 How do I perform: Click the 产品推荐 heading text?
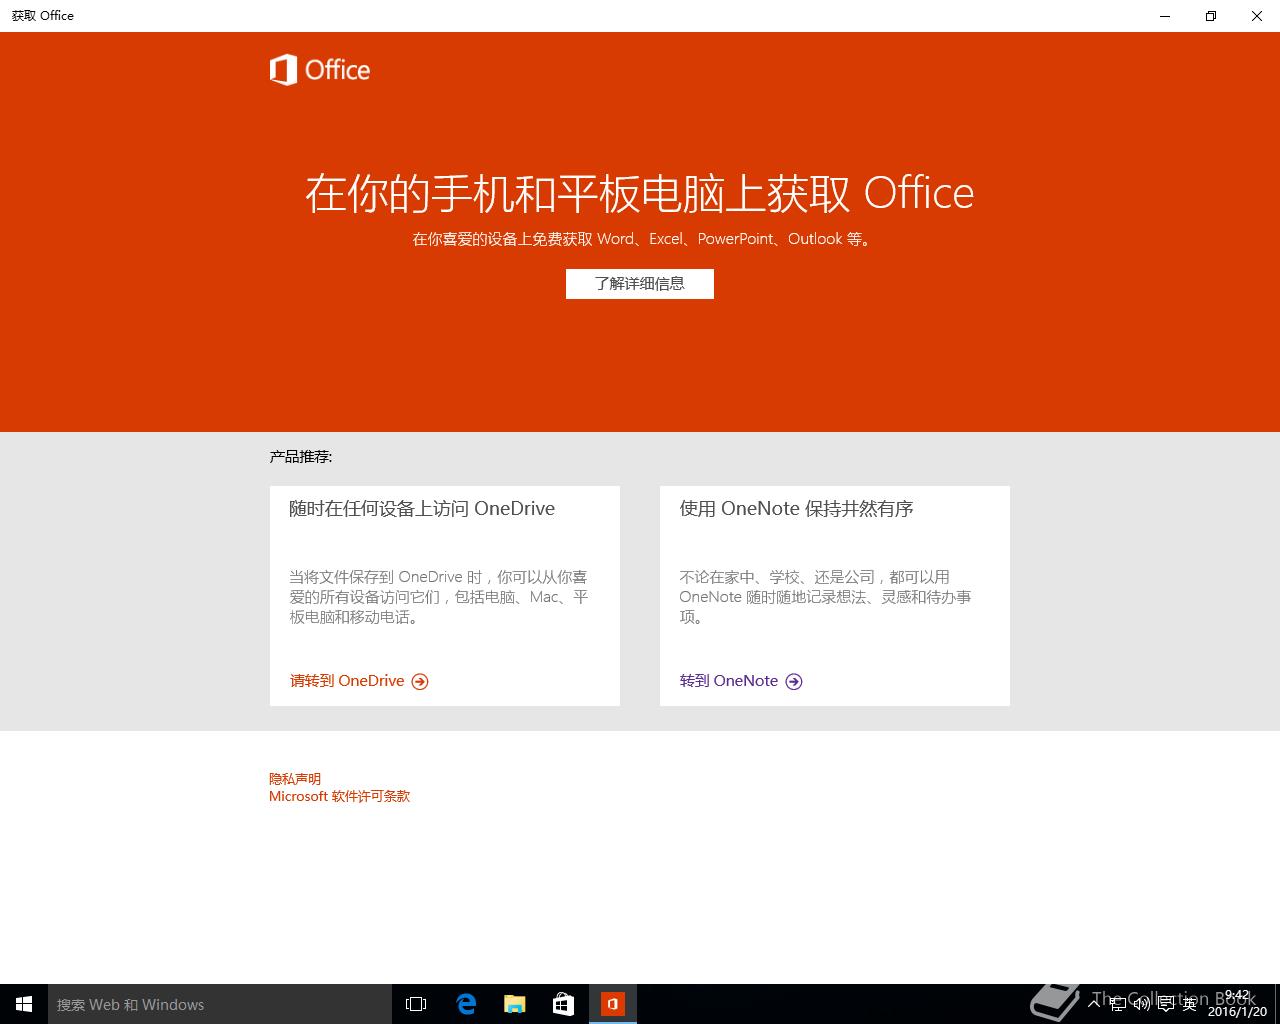[301, 457]
